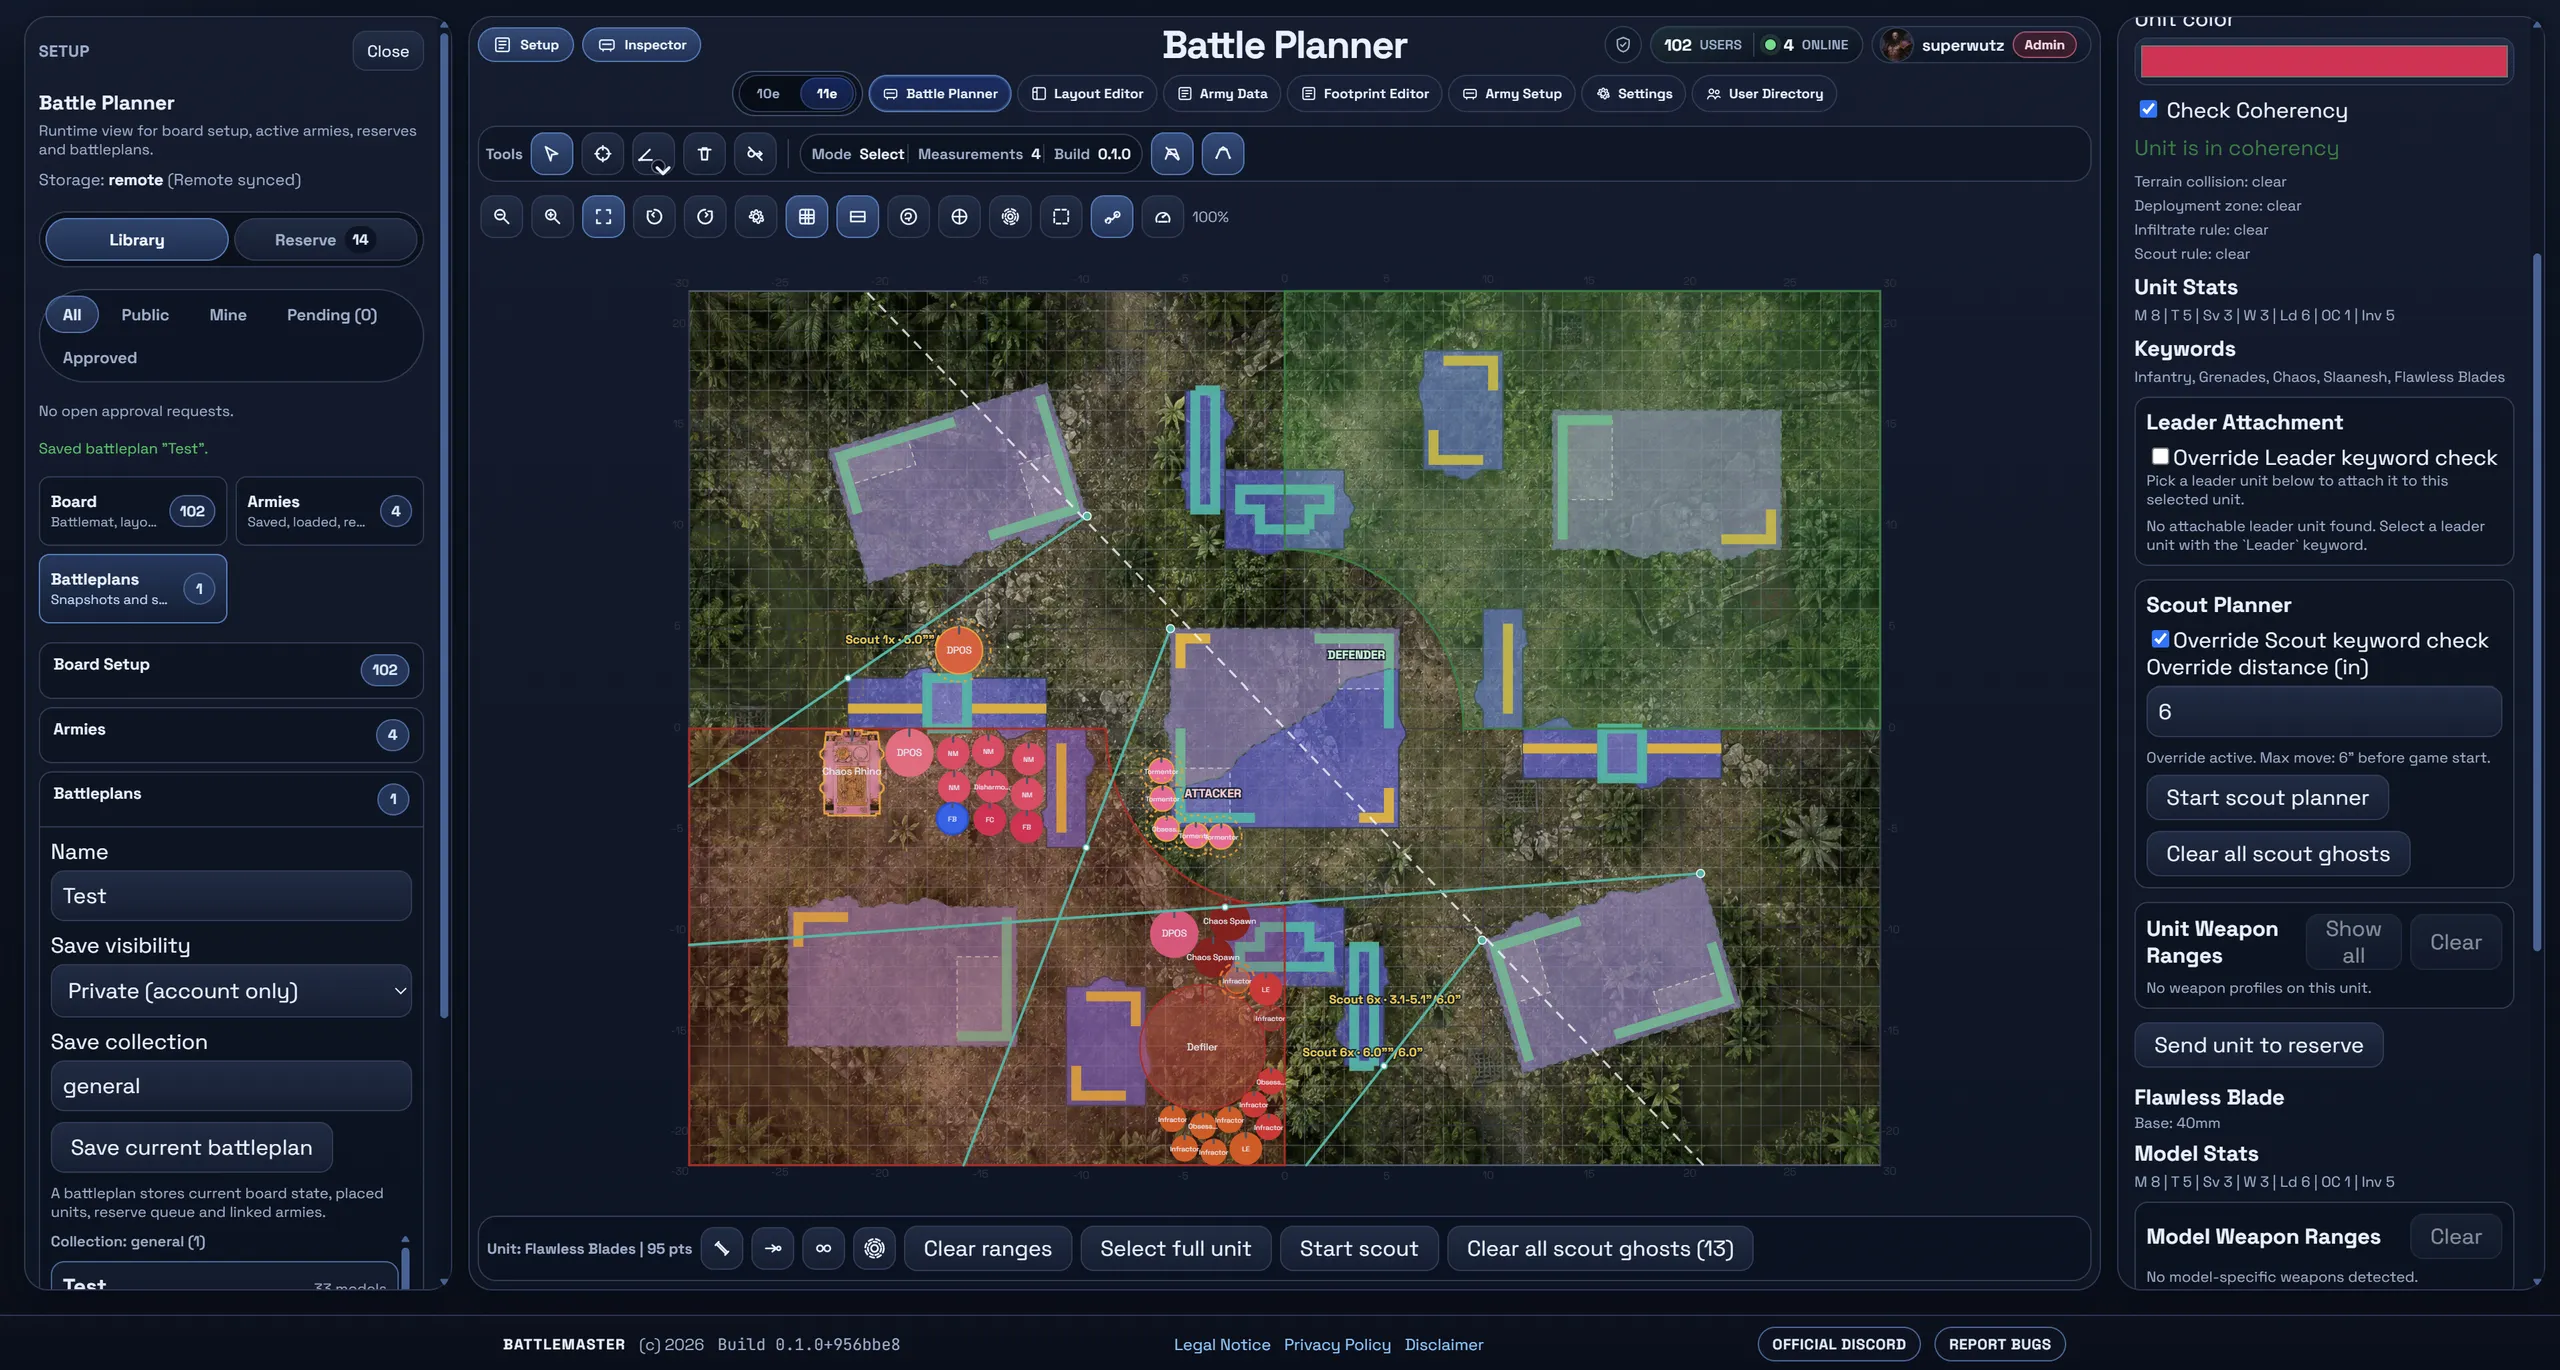This screenshot has height=1370, width=2560.
Task: Click the shield icon beside user count
Action: pyautogui.click(x=1623, y=45)
